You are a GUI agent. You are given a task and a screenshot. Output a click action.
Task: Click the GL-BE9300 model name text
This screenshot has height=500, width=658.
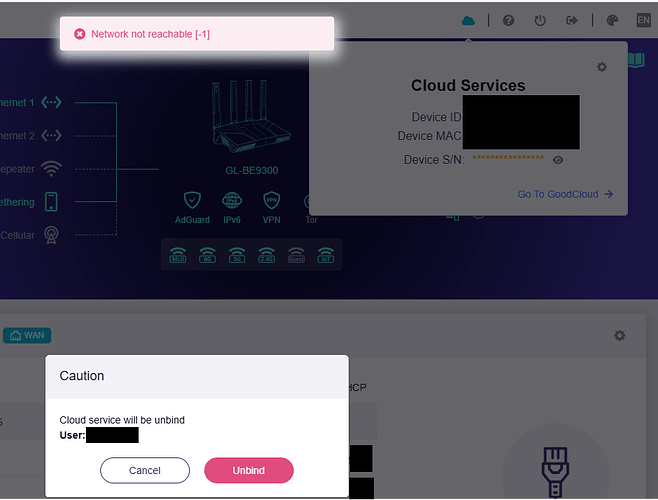252,170
